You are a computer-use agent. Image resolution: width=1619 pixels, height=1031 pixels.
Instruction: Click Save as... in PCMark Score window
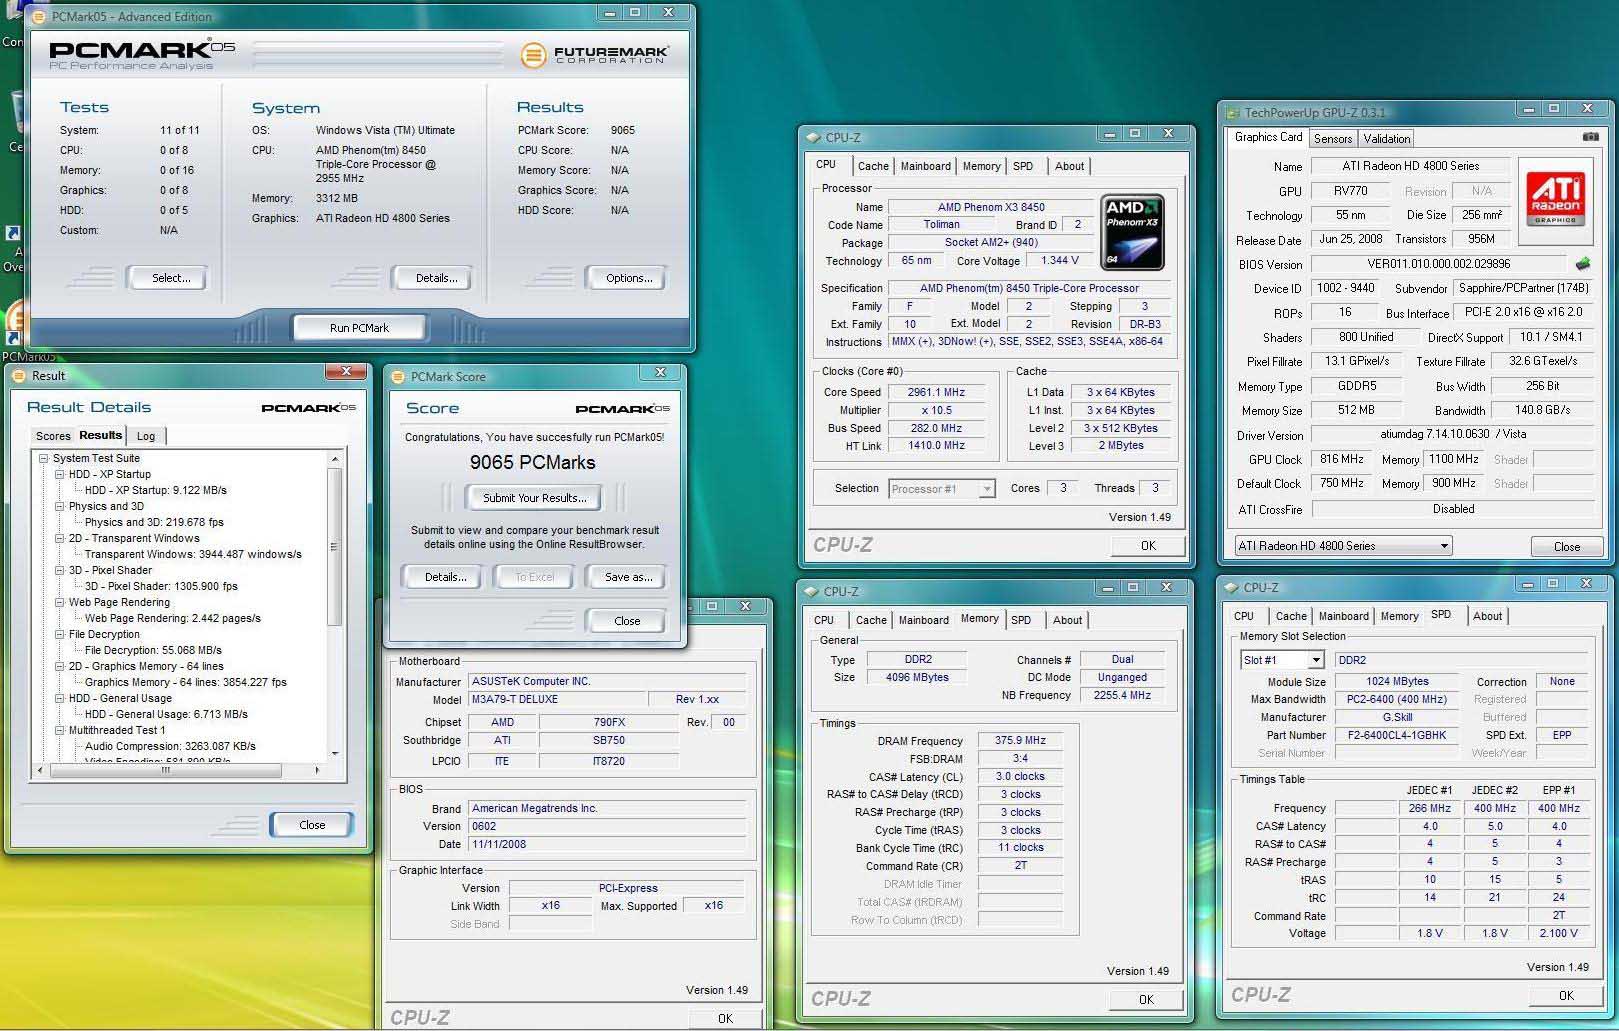(x=628, y=577)
